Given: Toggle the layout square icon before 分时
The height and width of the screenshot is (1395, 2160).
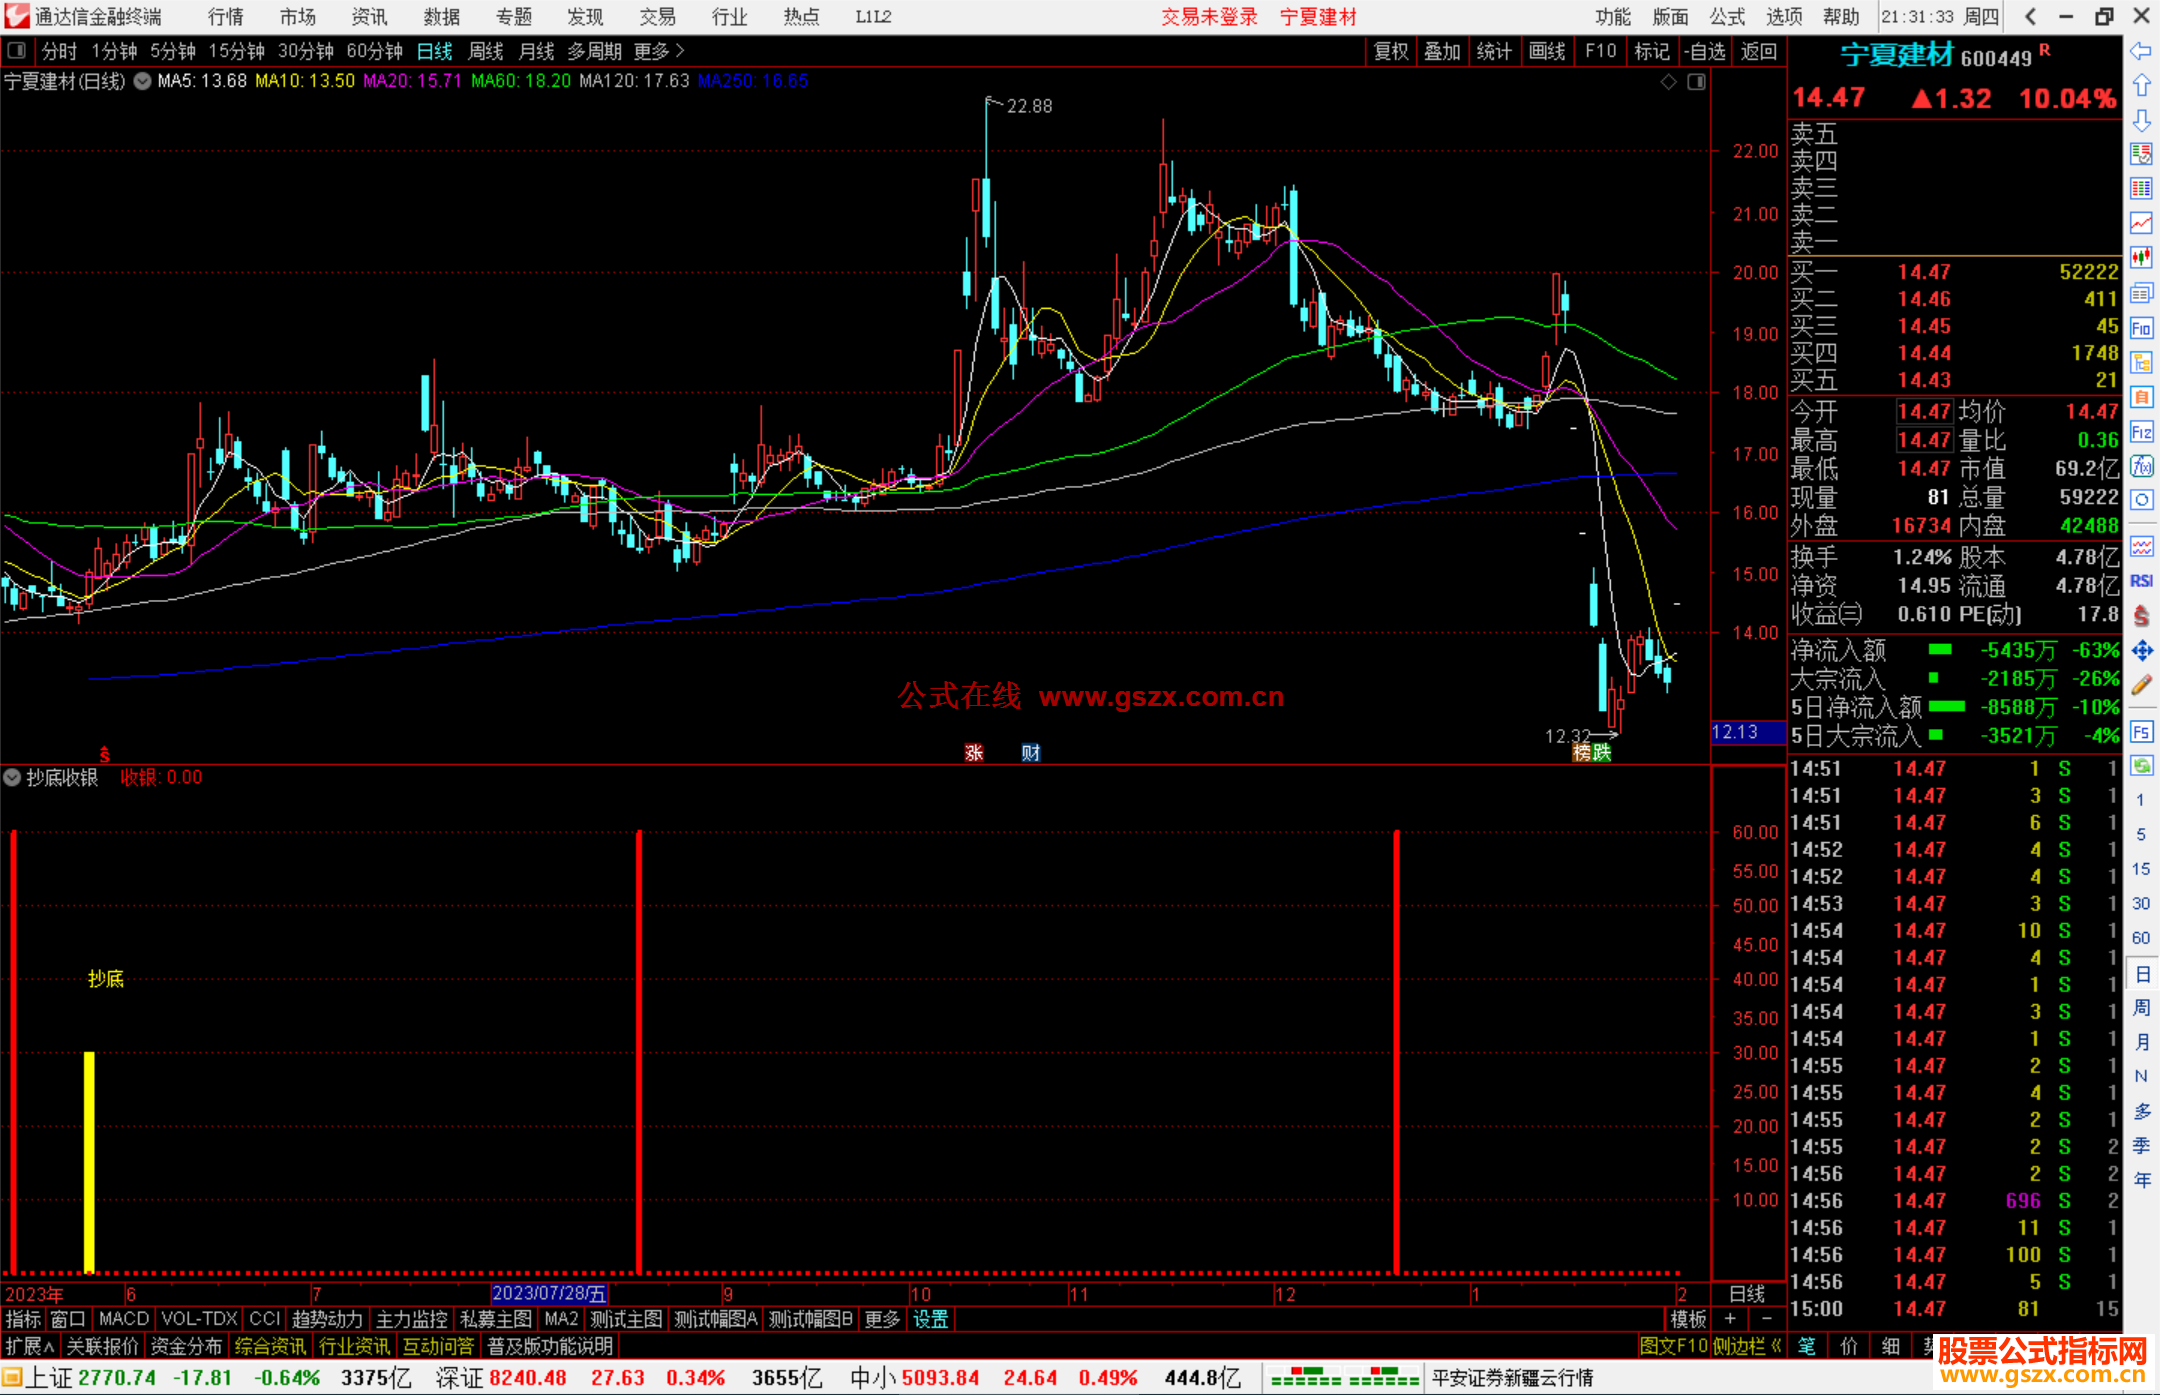Looking at the screenshot, I should pos(16,50).
